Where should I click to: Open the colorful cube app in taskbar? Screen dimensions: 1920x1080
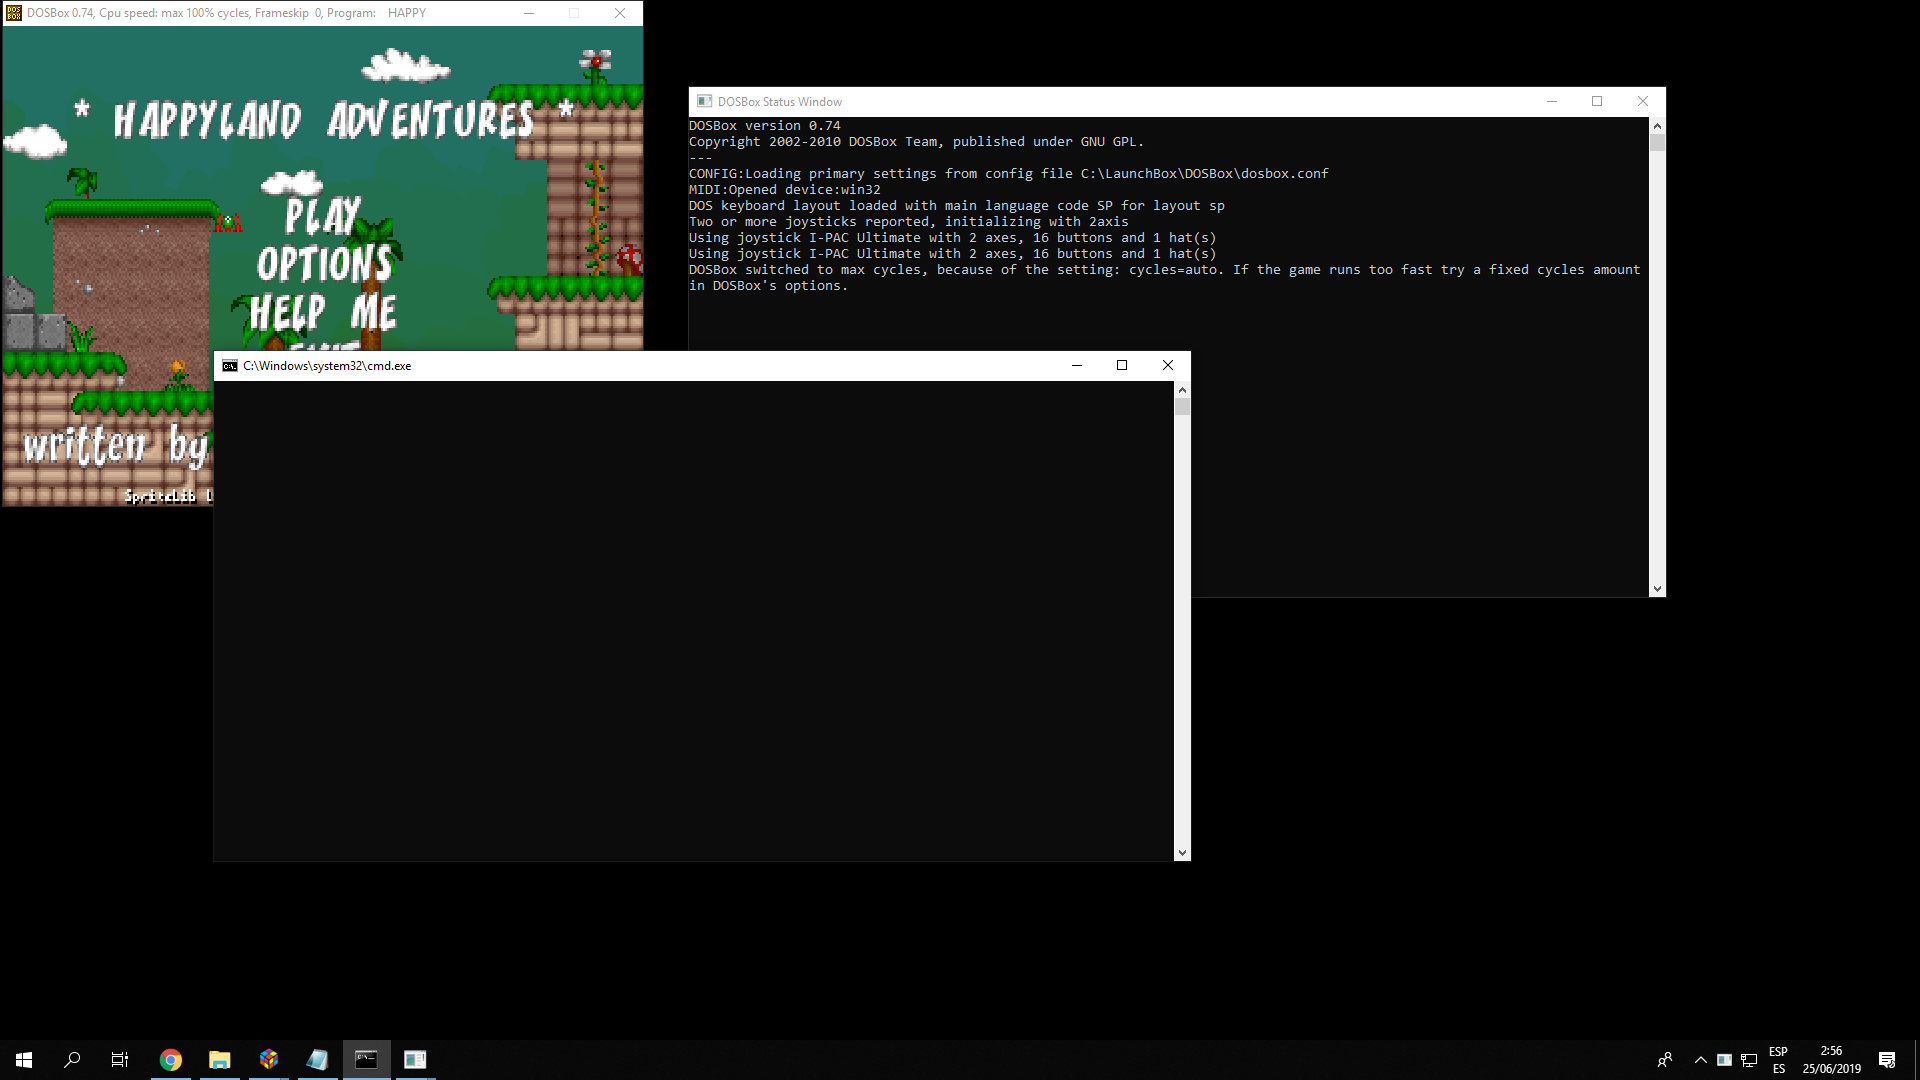(x=269, y=1060)
